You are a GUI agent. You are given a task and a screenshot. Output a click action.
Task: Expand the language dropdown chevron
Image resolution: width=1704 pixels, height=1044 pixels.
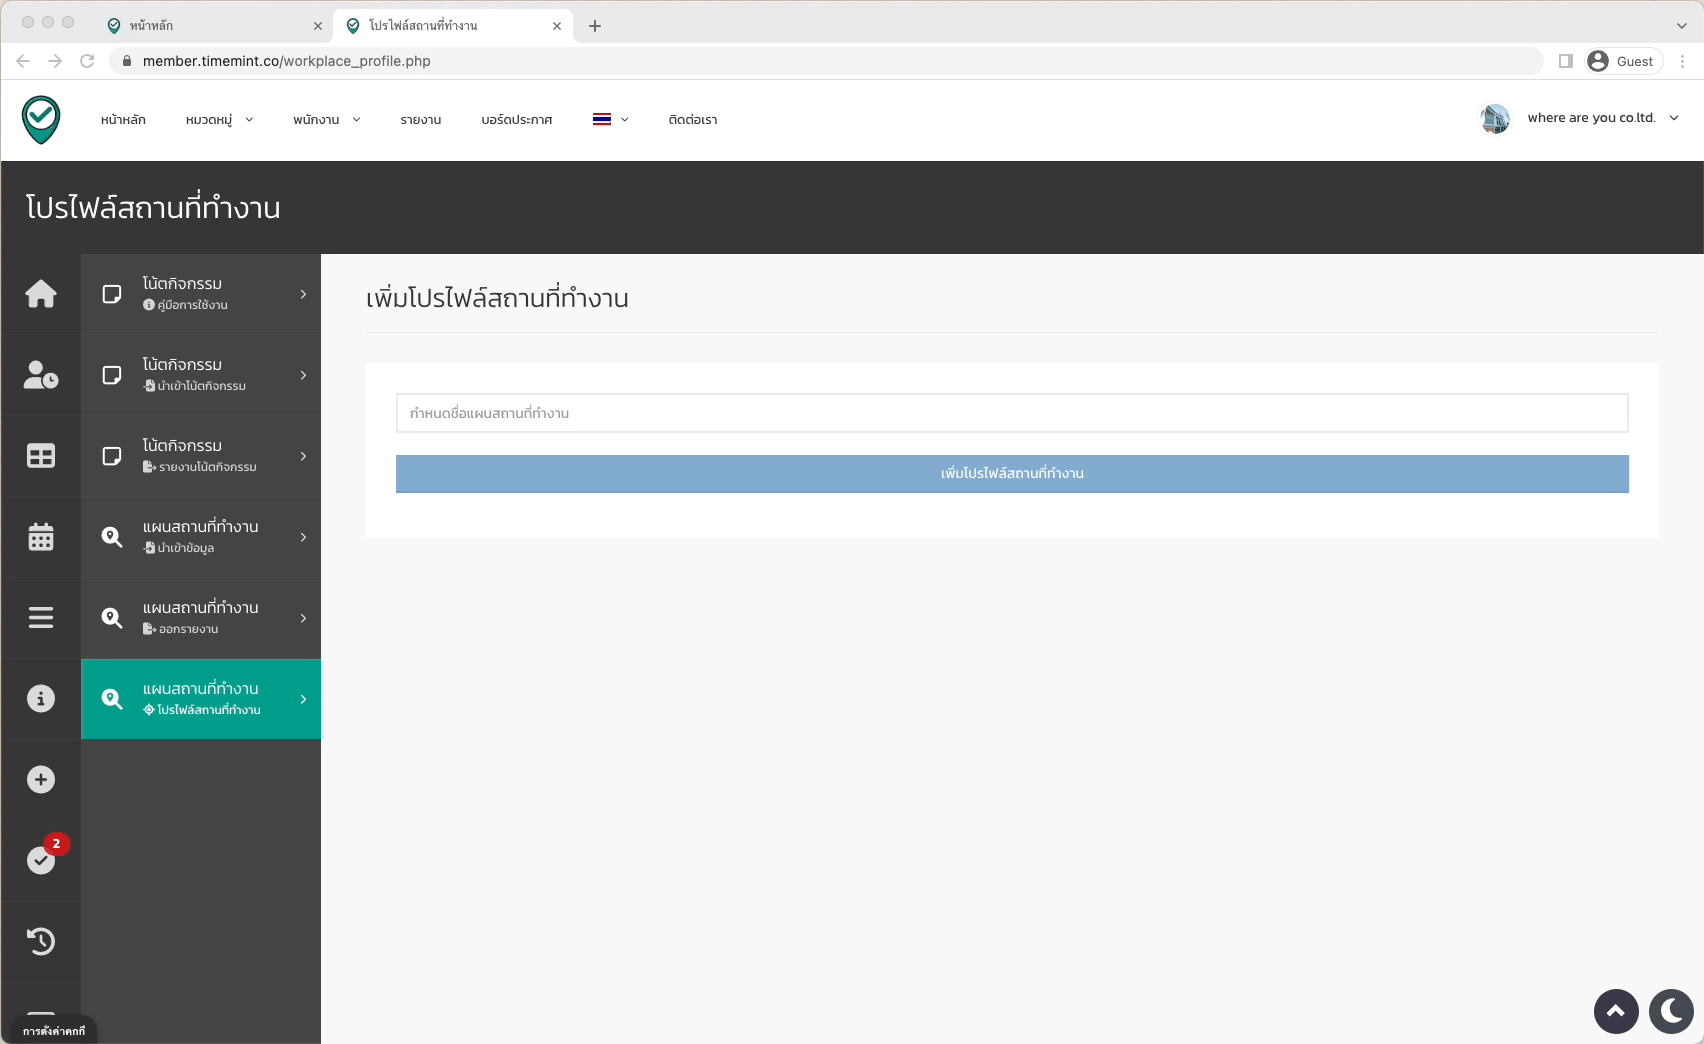[625, 120]
